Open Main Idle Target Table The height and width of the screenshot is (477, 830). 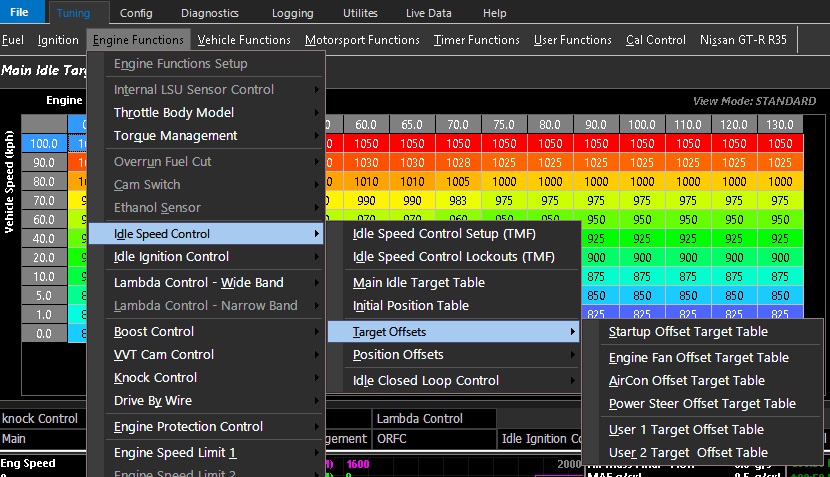[x=418, y=283]
